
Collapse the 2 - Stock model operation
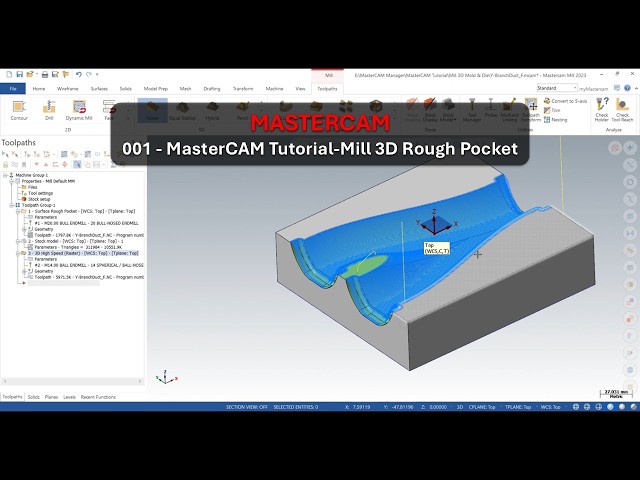coord(18,241)
